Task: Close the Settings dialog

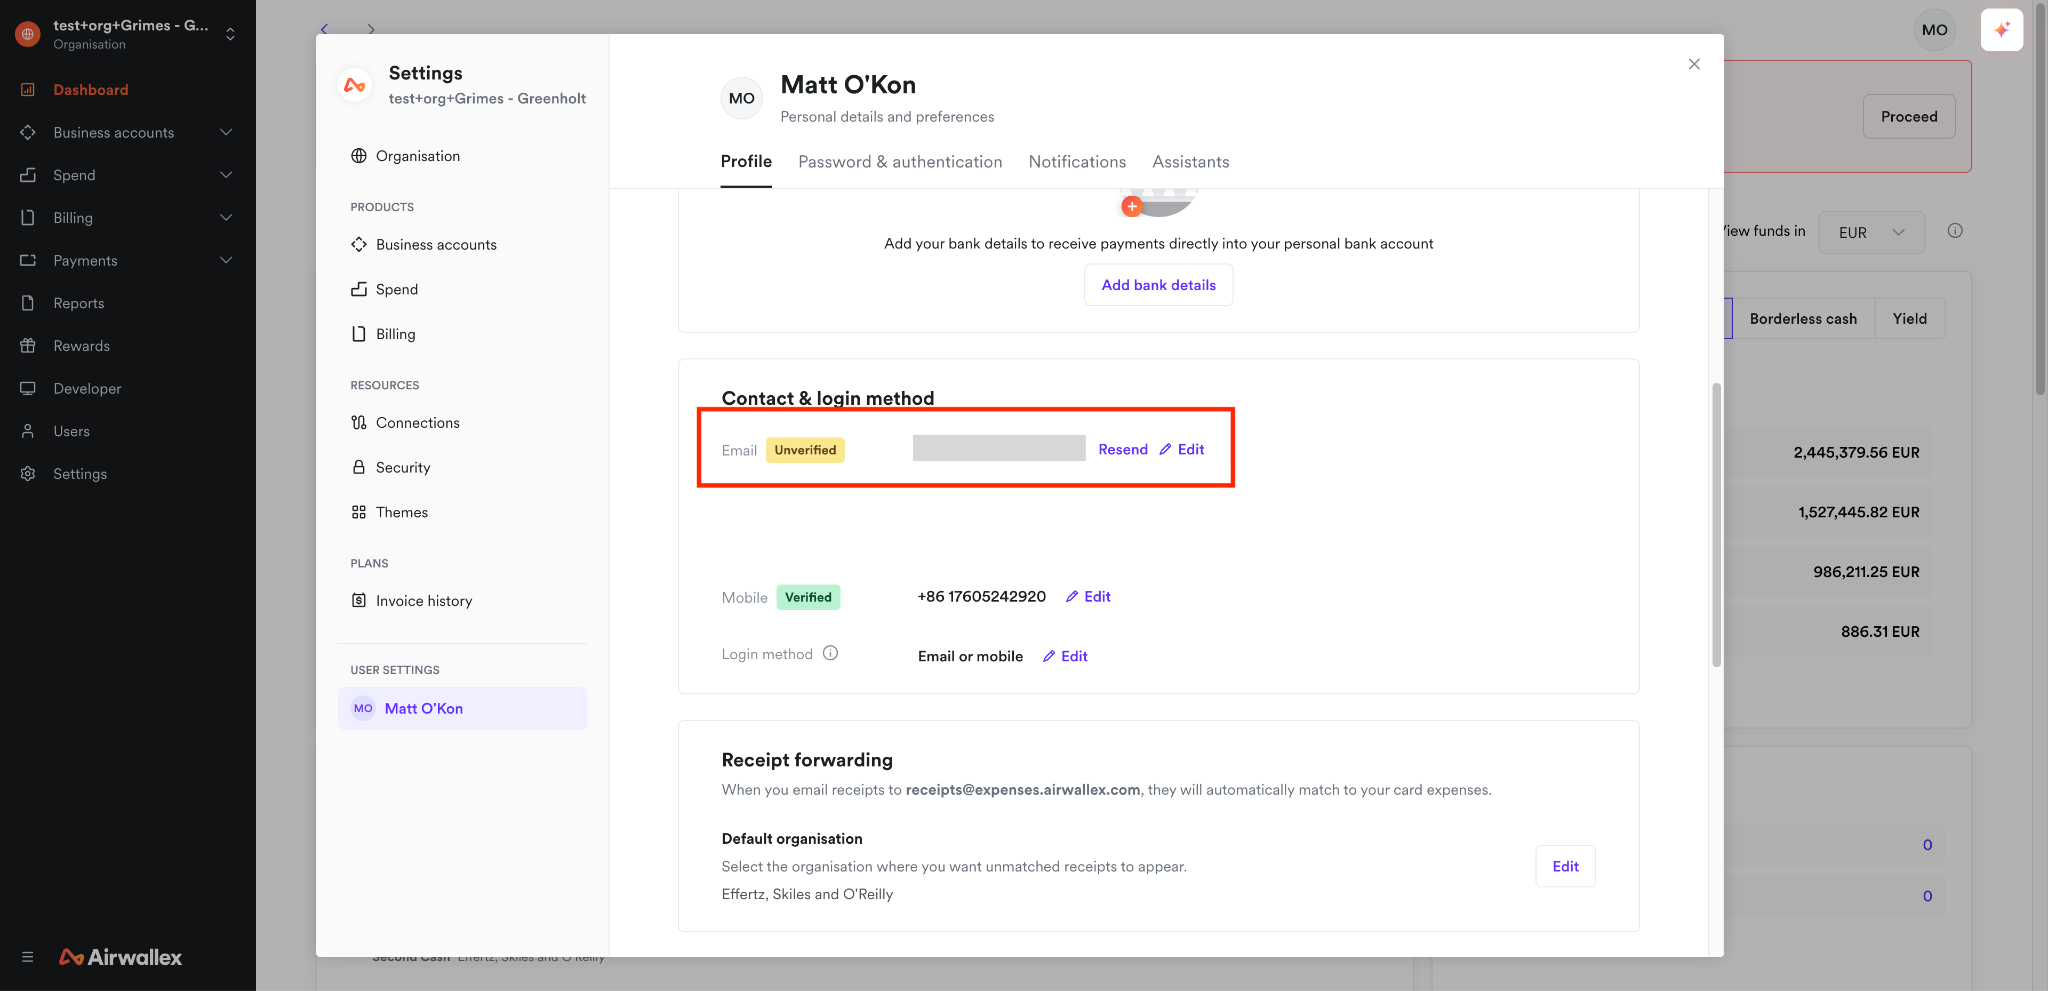Action: [x=1694, y=64]
